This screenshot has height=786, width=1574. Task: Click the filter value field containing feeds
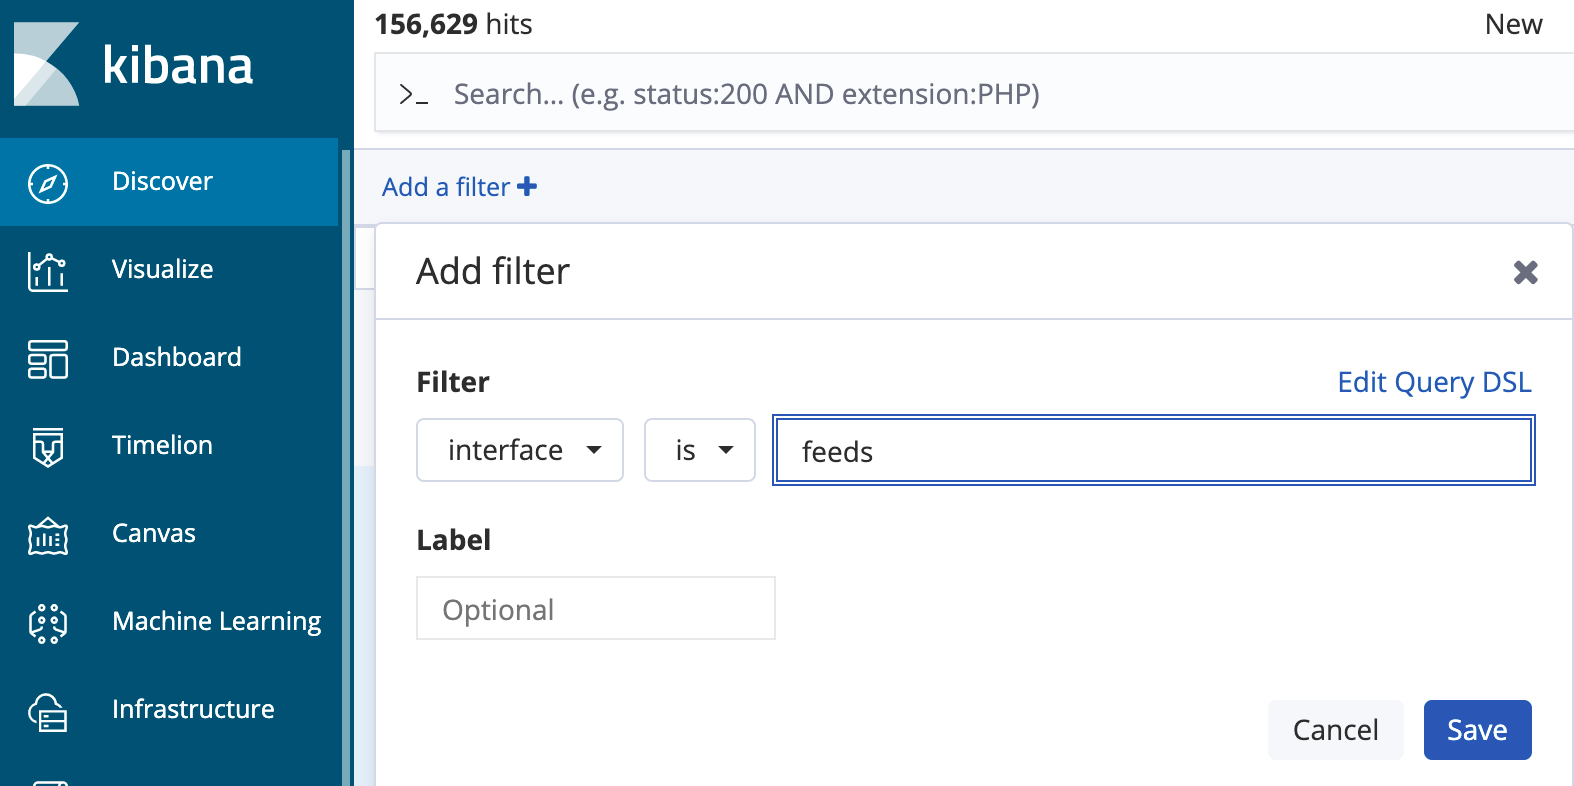1153,451
